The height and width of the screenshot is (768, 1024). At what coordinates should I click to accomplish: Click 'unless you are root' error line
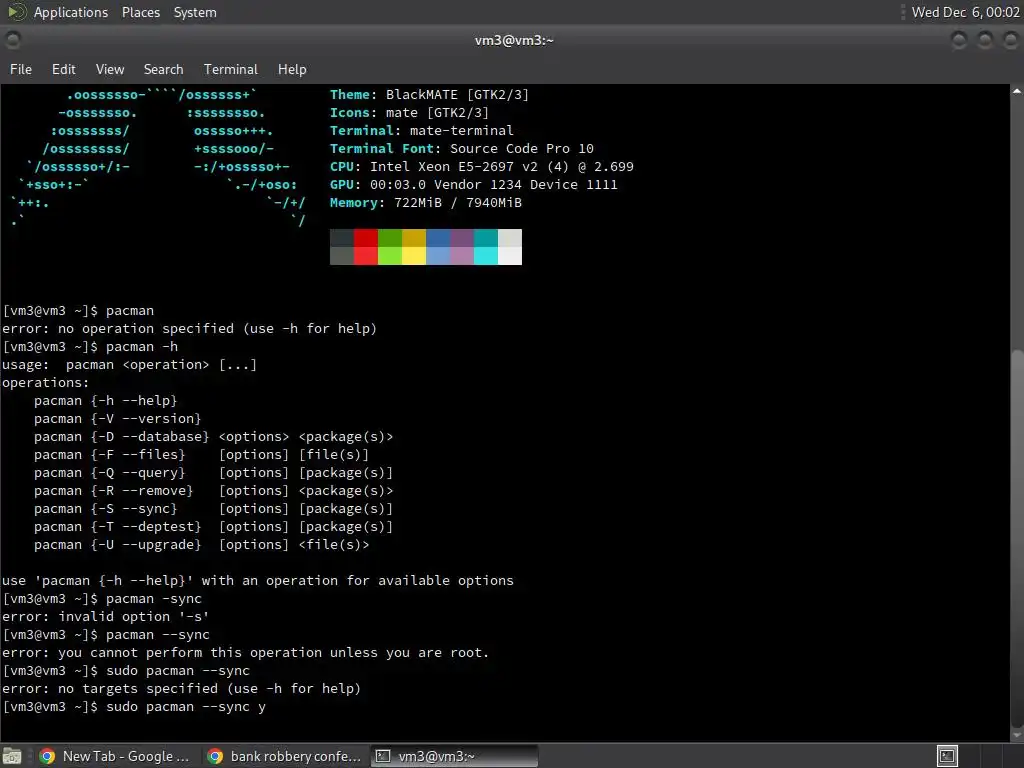[x=246, y=652]
